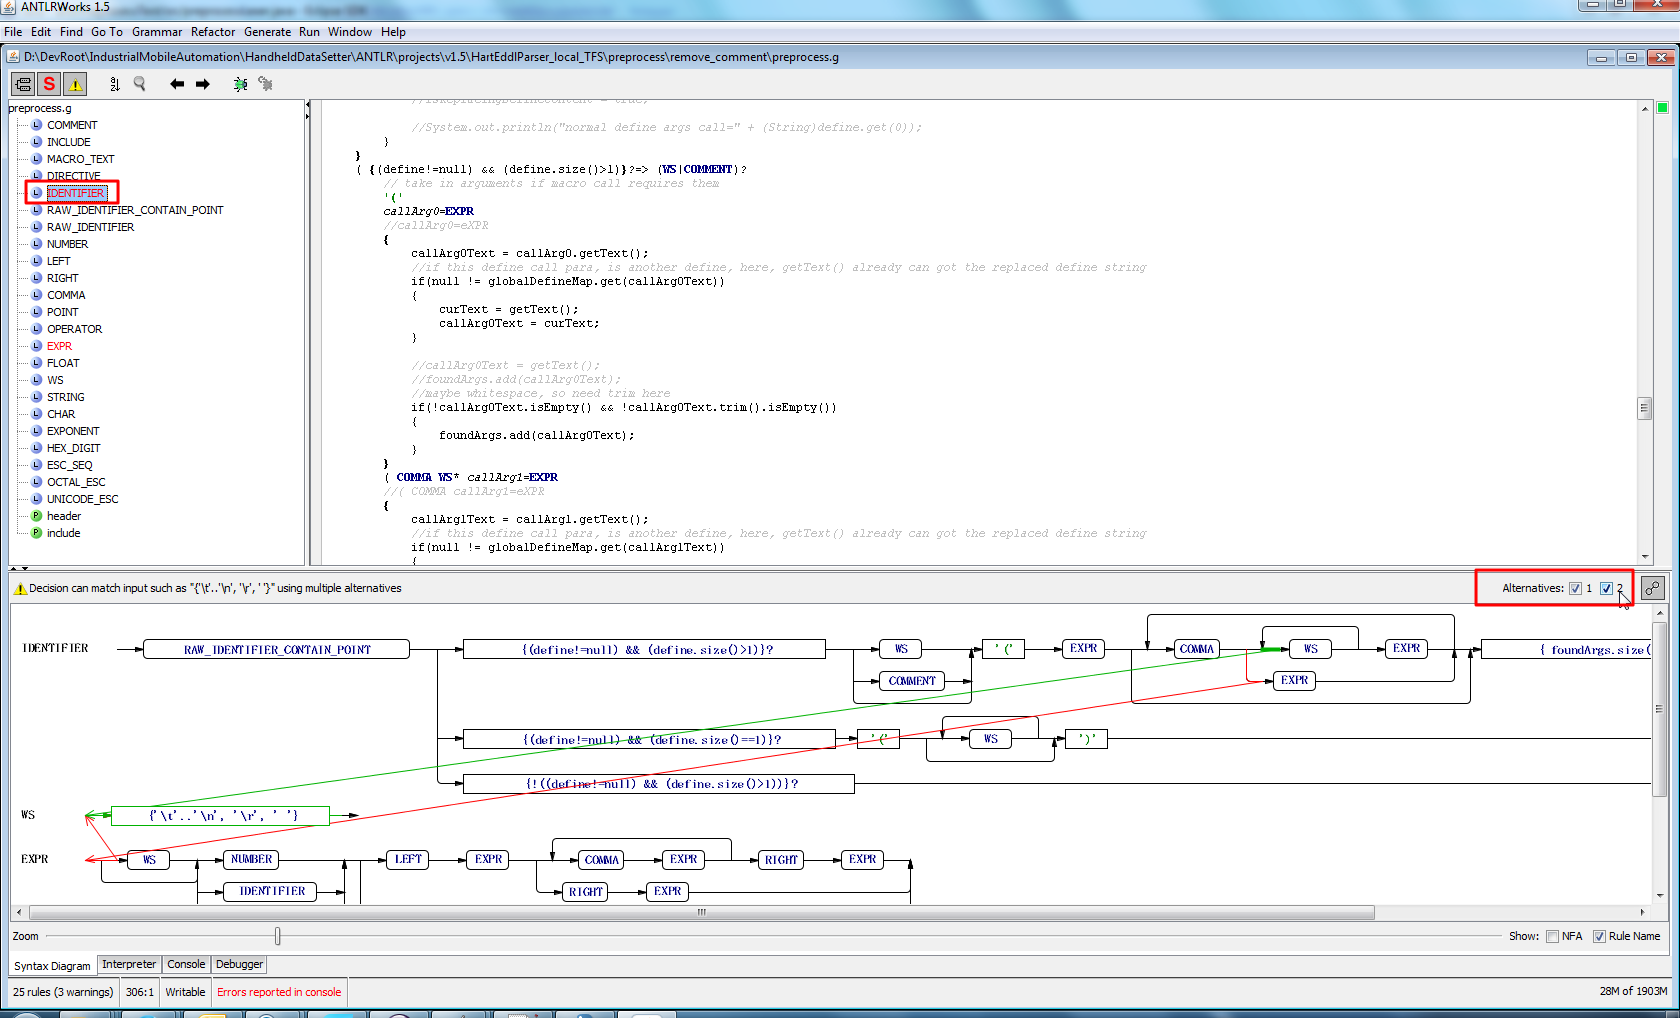Click the linked nodes icon beside Alternatives

(1653, 588)
